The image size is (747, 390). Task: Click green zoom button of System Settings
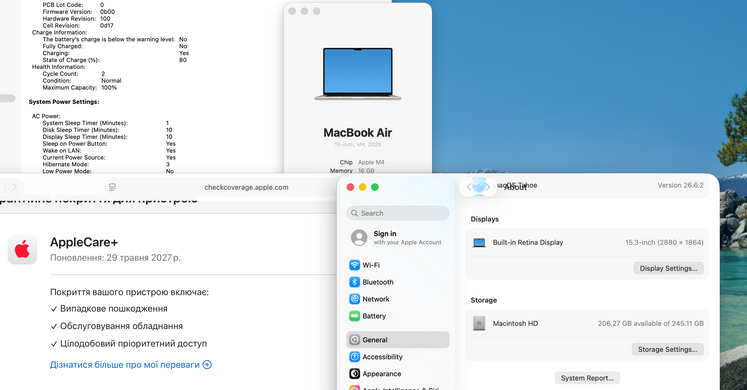coord(375,187)
